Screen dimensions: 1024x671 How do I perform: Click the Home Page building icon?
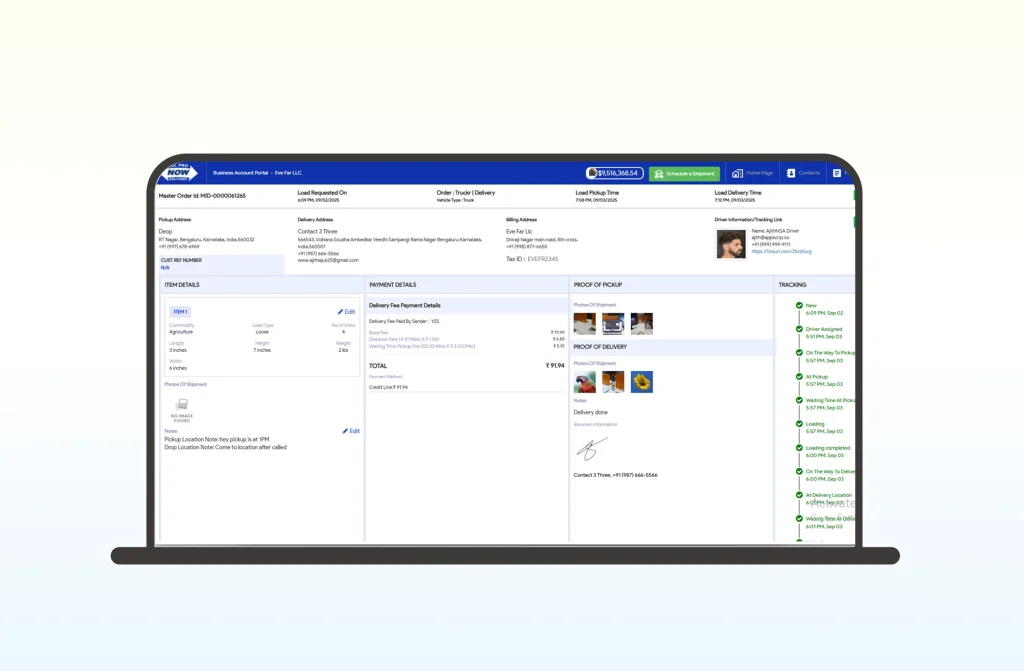737,173
